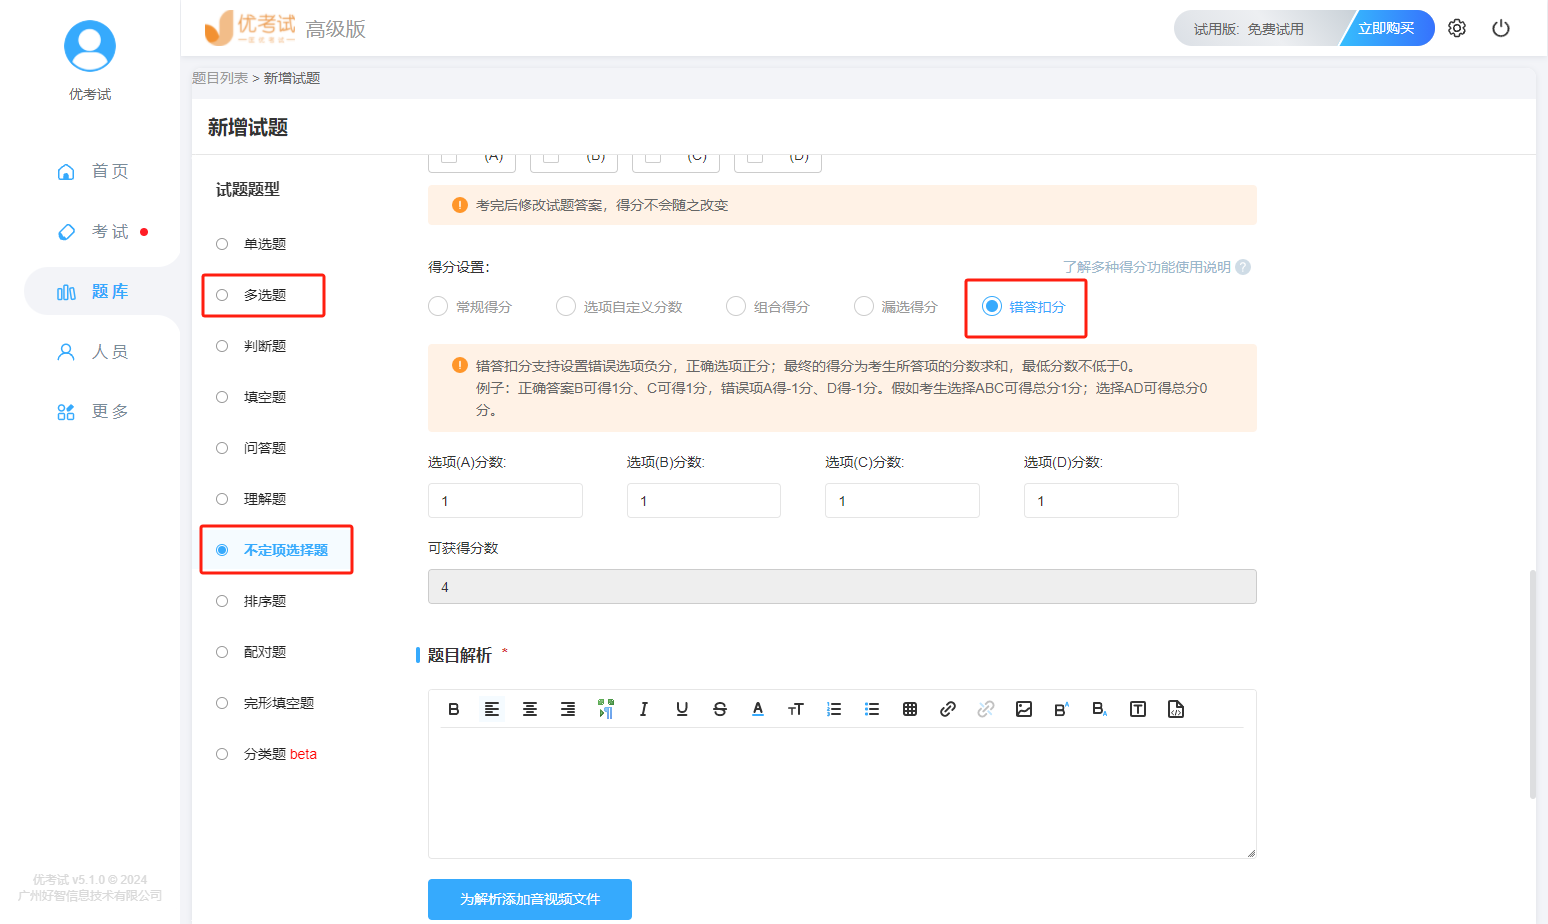The width and height of the screenshot is (1548, 924).
Task: Click the 选项(B)分数 input field
Action: [x=704, y=500]
